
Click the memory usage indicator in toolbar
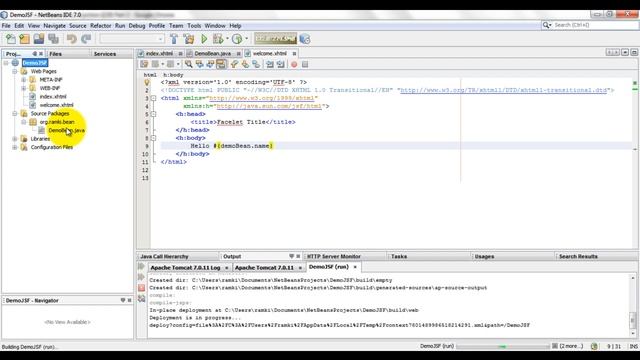(x=276, y=39)
